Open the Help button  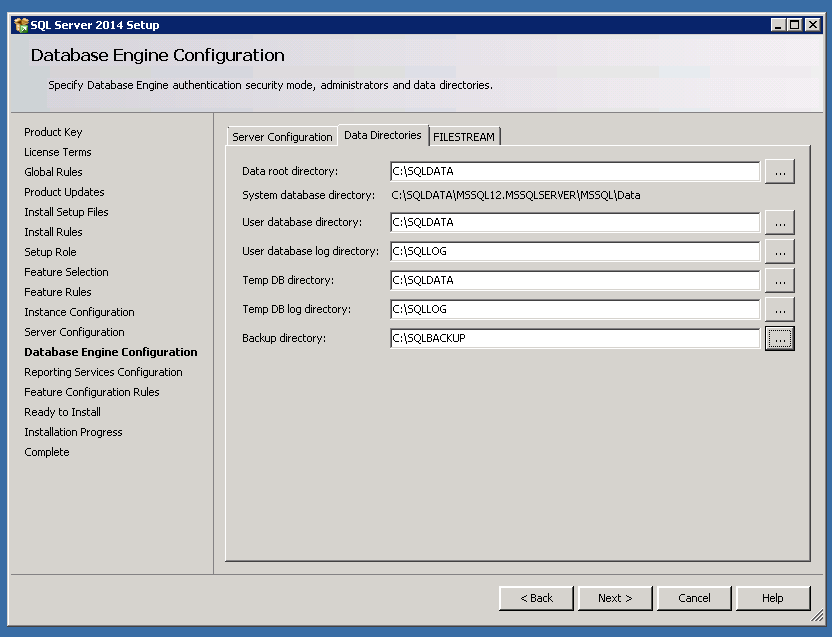point(772,598)
